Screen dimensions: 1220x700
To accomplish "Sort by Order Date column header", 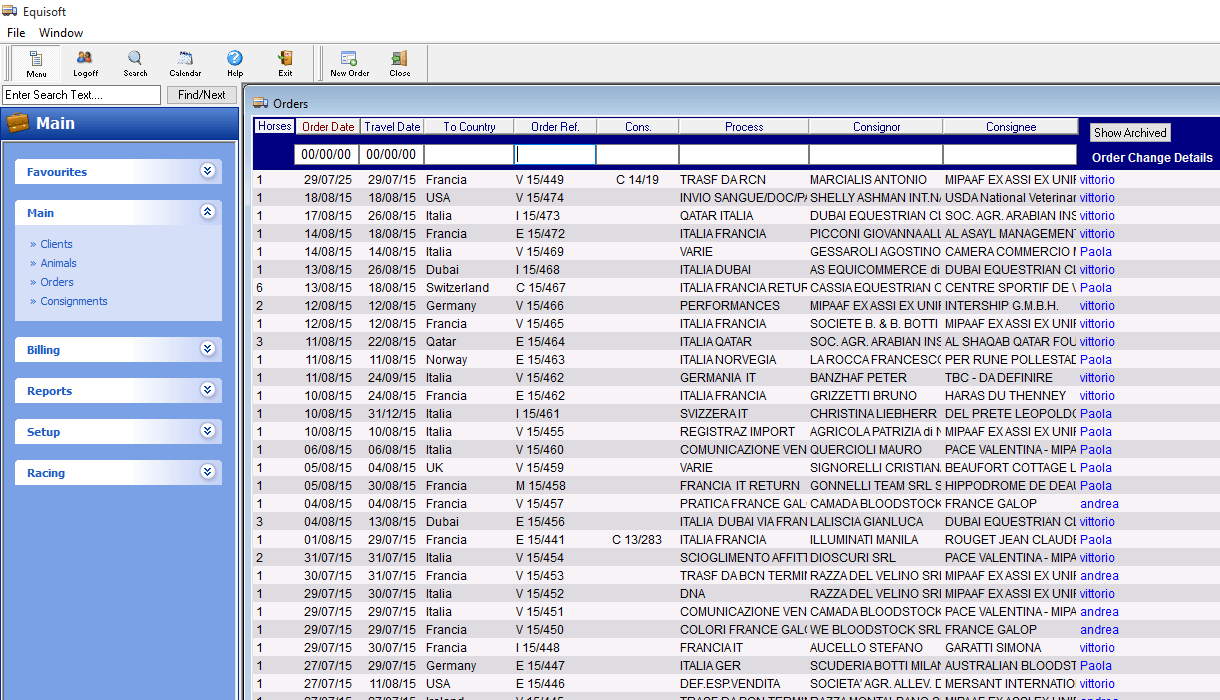I will (x=328, y=127).
